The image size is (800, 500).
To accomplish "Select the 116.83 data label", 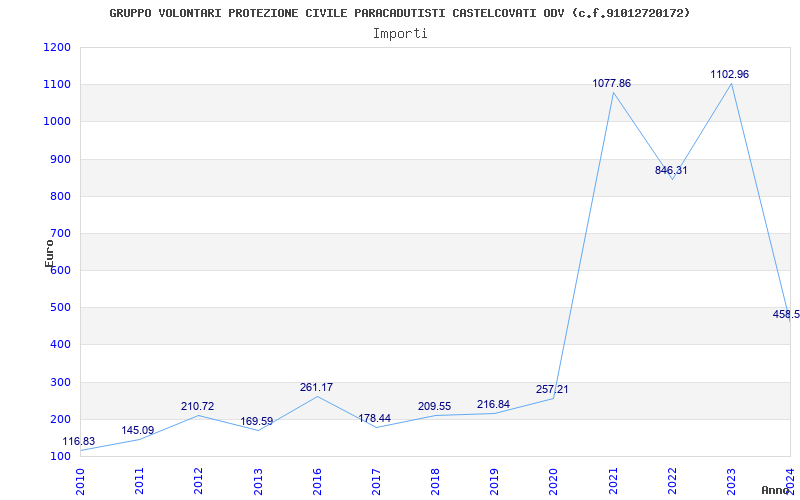I will pos(79,441).
